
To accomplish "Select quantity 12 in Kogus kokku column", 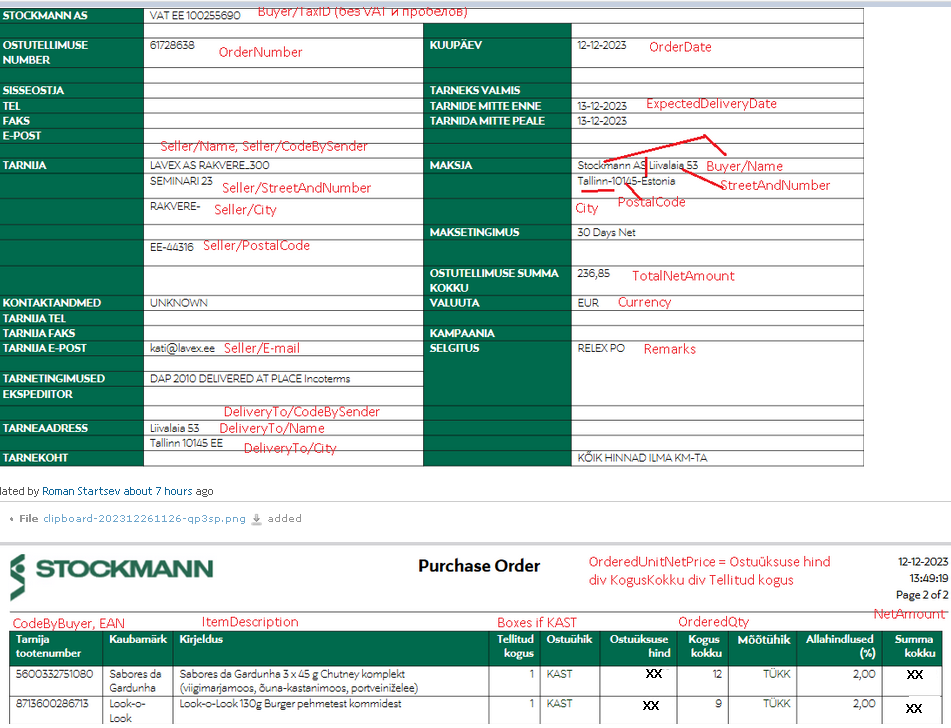I will (717, 674).
